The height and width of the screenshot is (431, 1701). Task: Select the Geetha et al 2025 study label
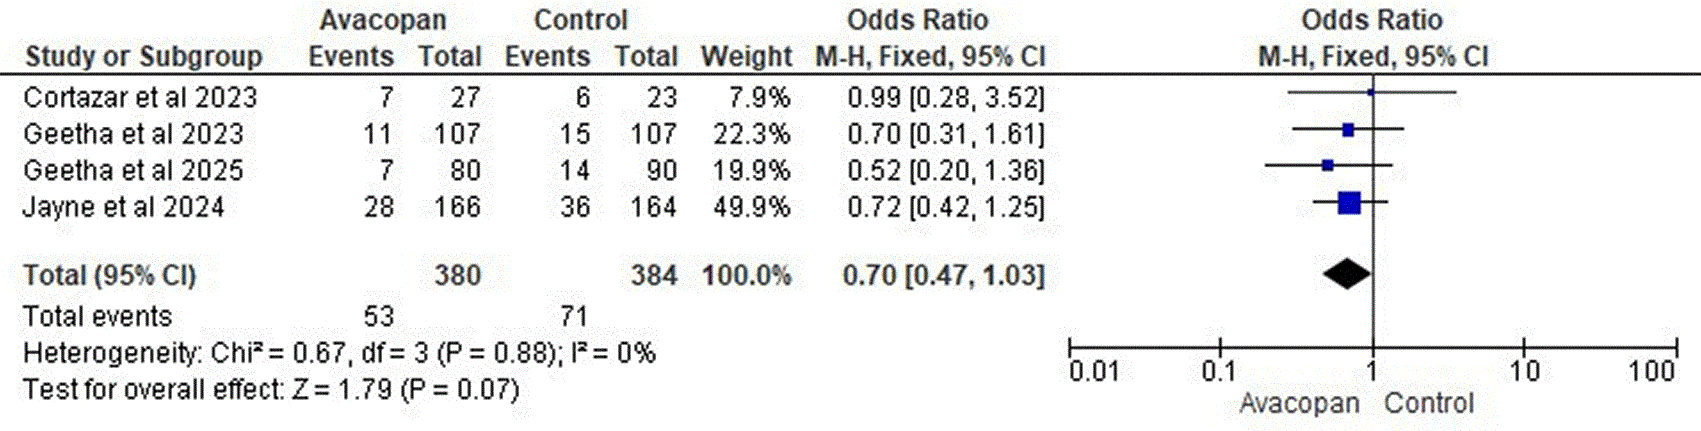coord(133,171)
